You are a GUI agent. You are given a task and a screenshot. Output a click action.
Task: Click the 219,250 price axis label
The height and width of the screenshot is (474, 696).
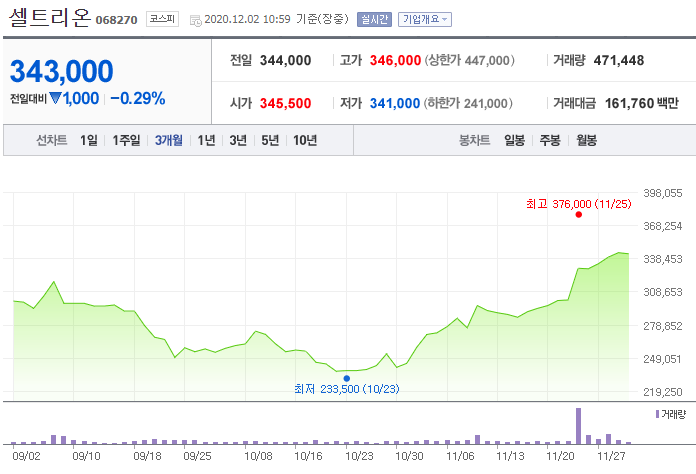(x=663, y=392)
